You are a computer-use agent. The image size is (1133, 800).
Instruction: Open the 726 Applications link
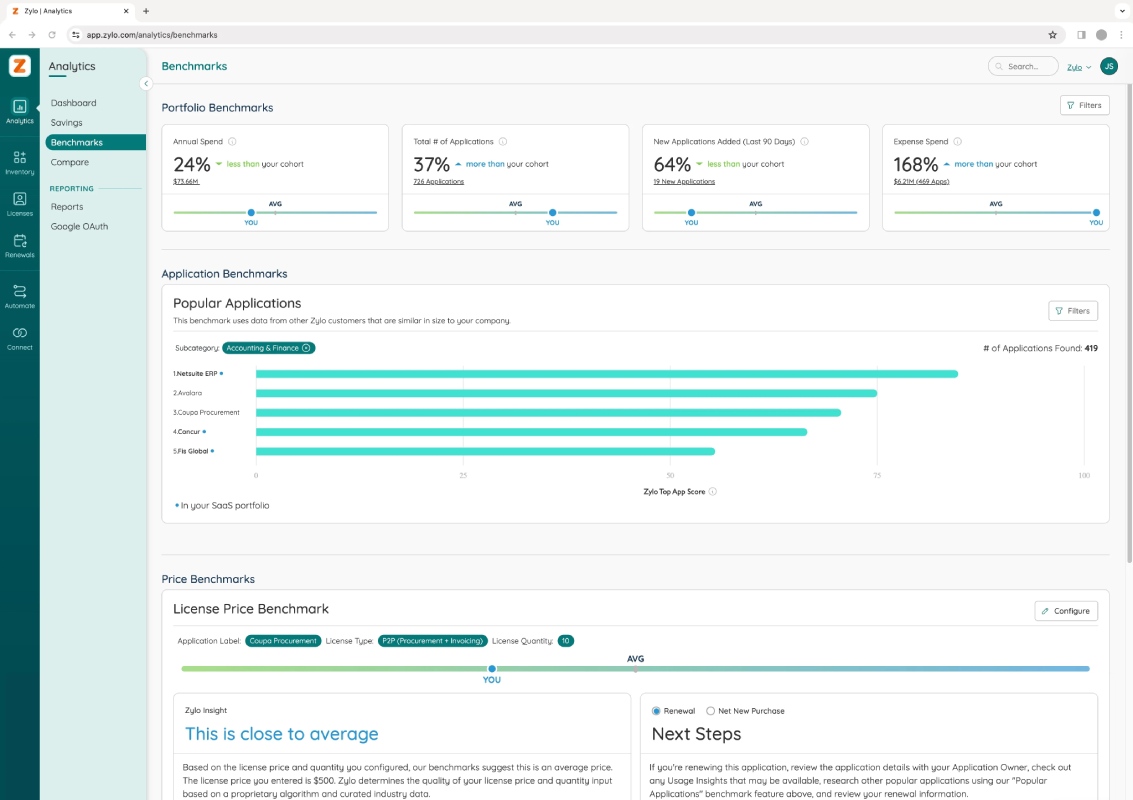(x=439, y=181)
